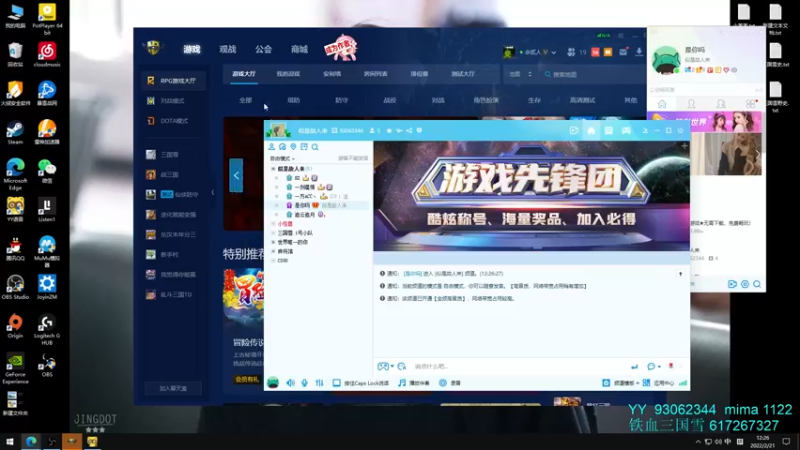
Task: Open the Steam desktop shortcut
Action: [15, 133]
